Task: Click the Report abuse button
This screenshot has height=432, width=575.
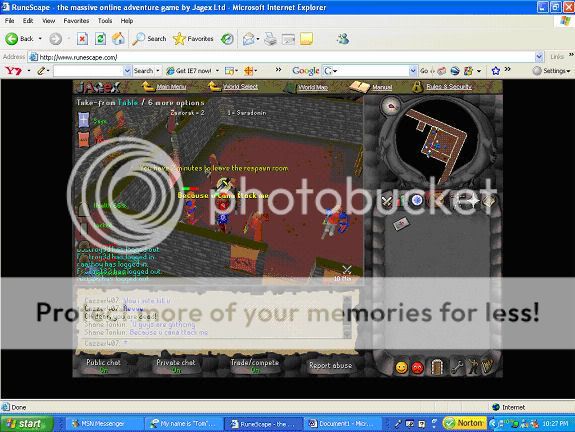Action: click(x=330, y=365)
